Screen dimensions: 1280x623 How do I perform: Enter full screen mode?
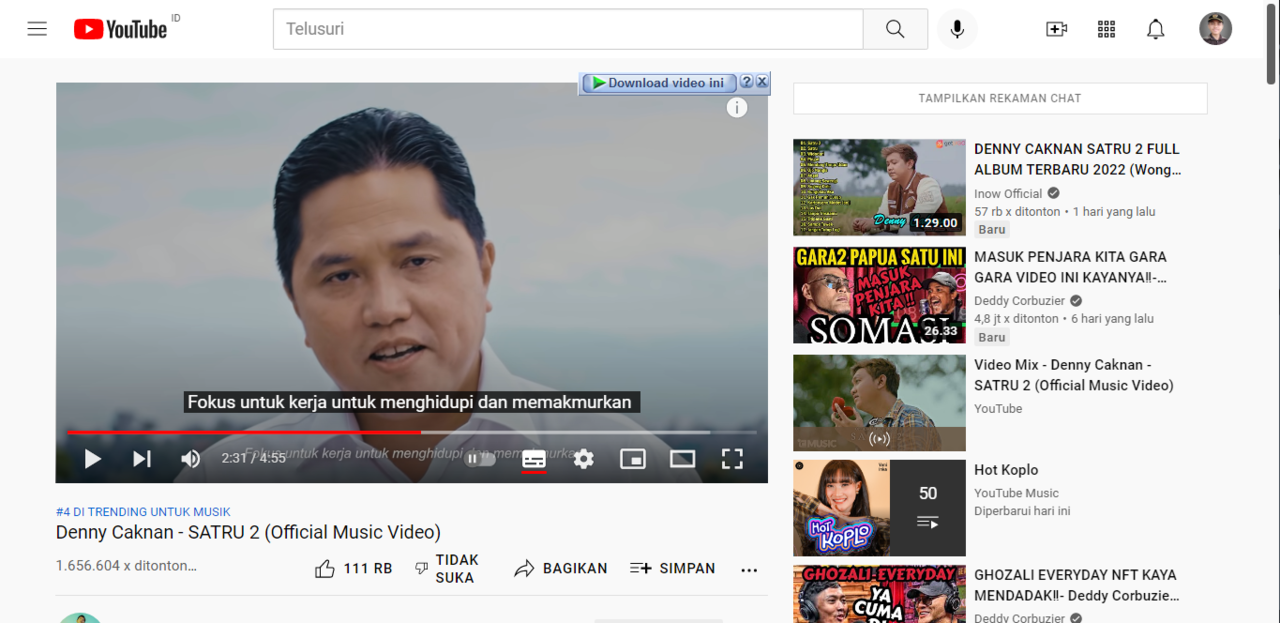(x=732, y=459)
